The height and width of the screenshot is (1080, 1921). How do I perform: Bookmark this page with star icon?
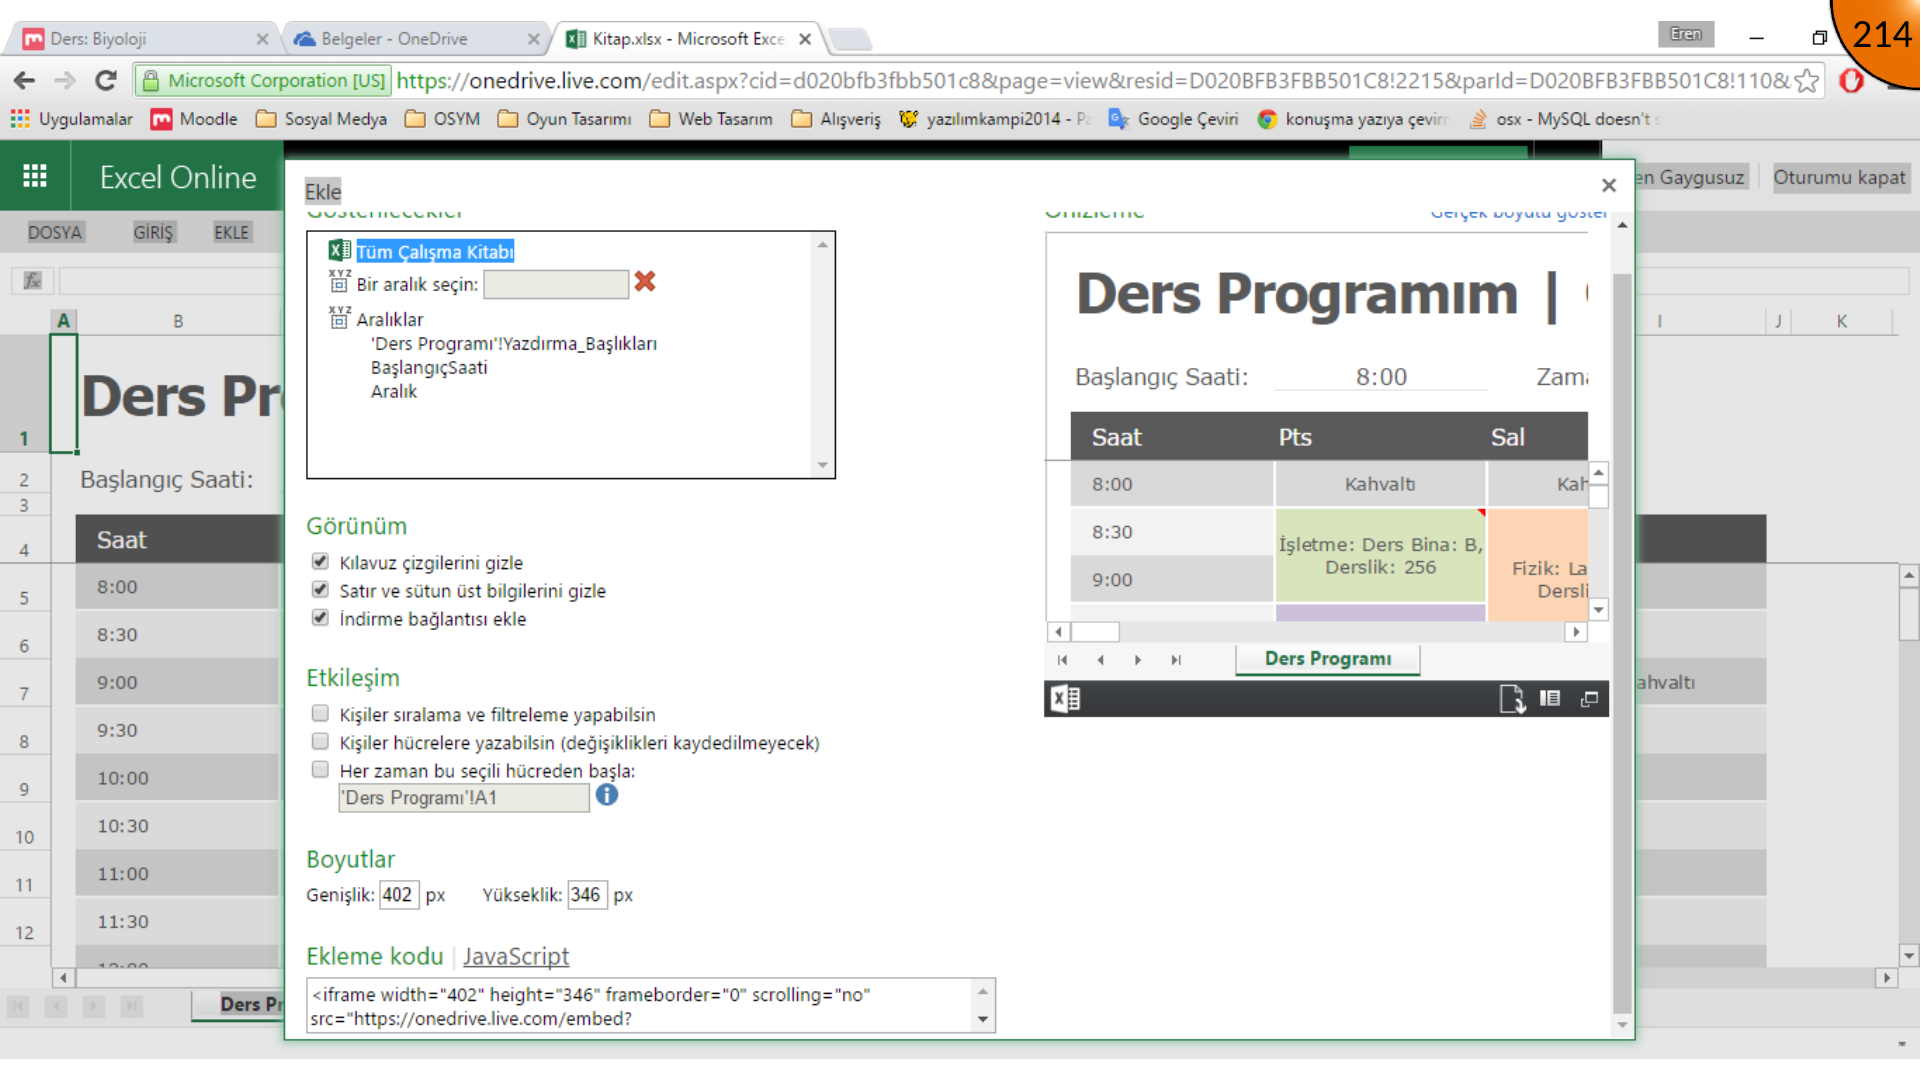1806,81
